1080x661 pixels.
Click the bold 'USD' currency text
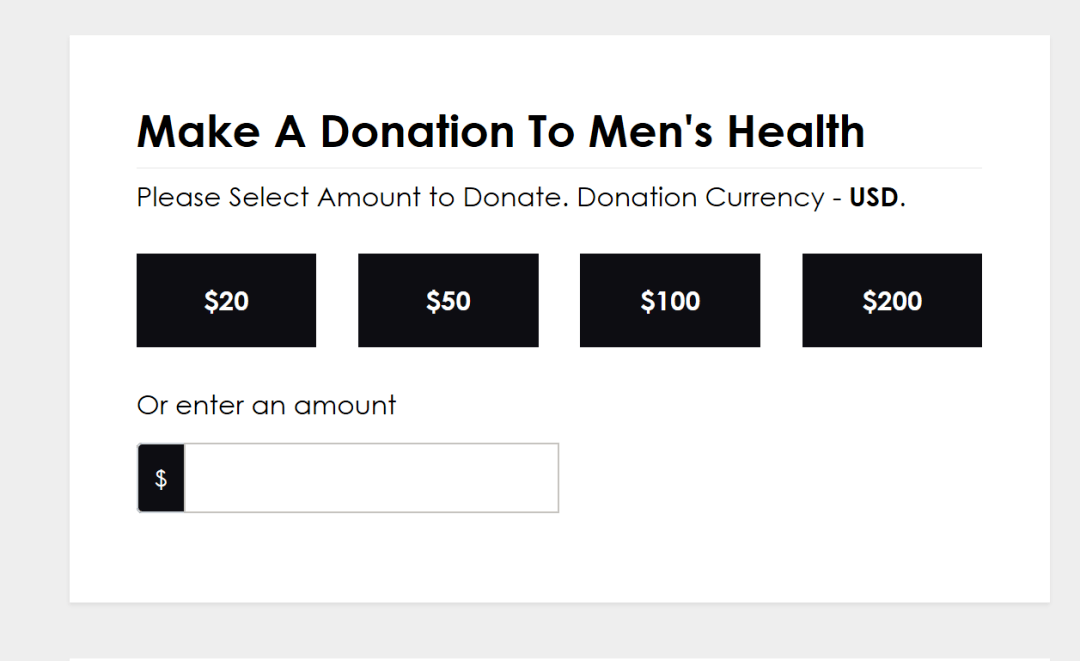(873, 198)
